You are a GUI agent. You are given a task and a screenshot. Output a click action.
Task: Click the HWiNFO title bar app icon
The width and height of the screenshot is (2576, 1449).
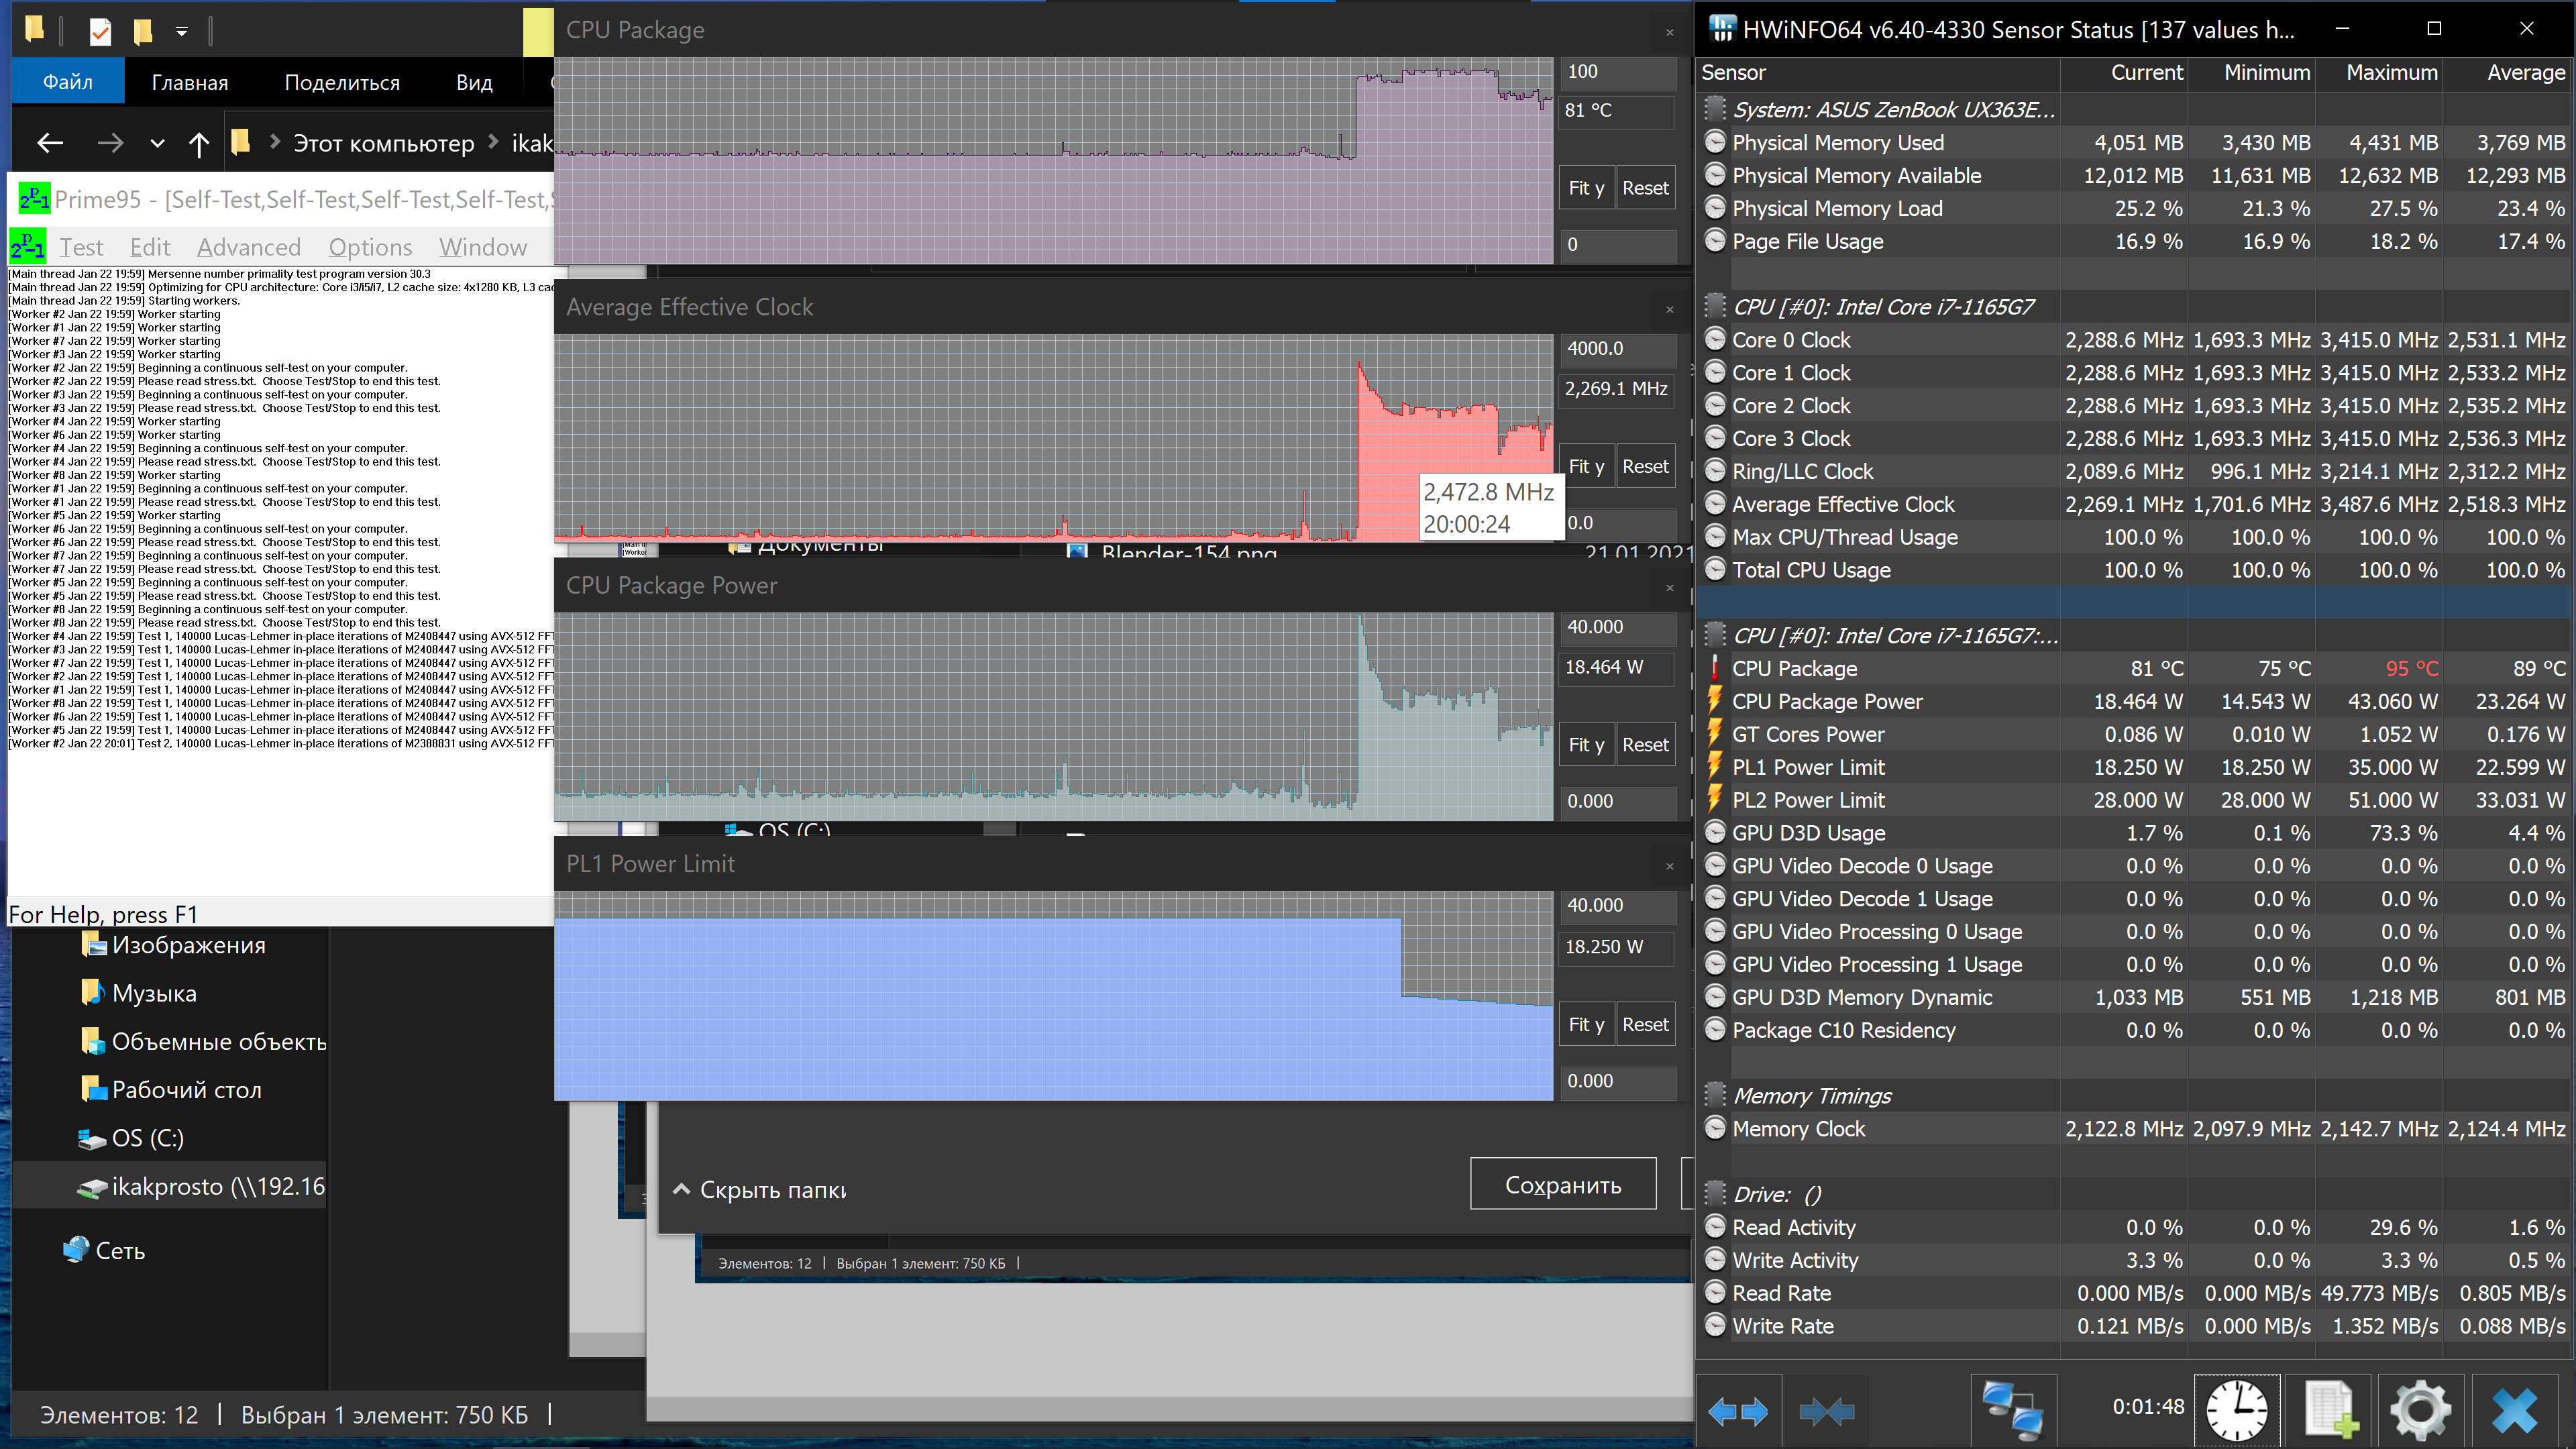pos(1722,29)
